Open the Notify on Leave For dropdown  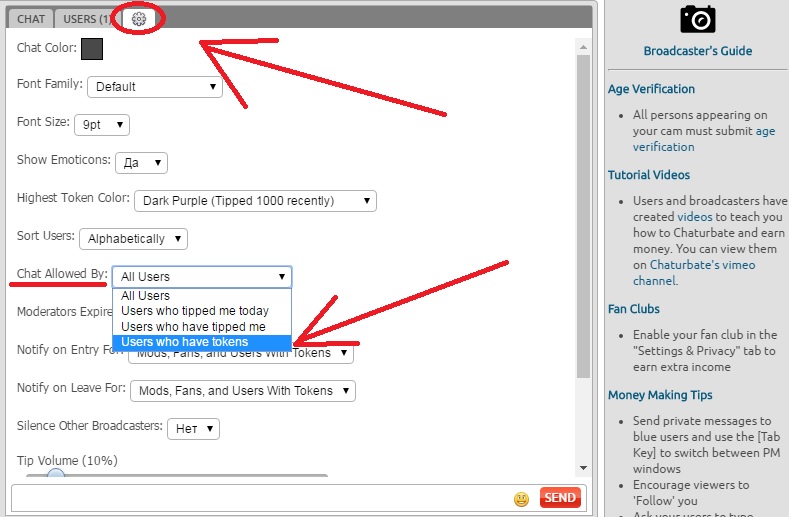(x=242, y=391)
